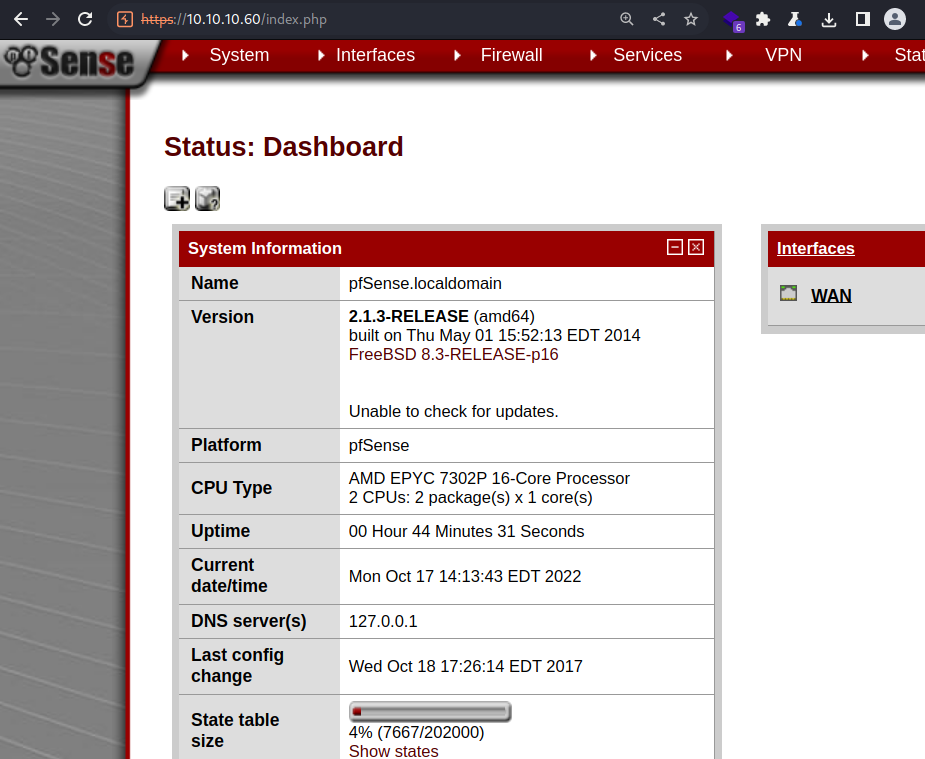The width and height of the screenshot is (925, 759).
Task: Click the Unable to check for updates text
Action: [453, 411]
